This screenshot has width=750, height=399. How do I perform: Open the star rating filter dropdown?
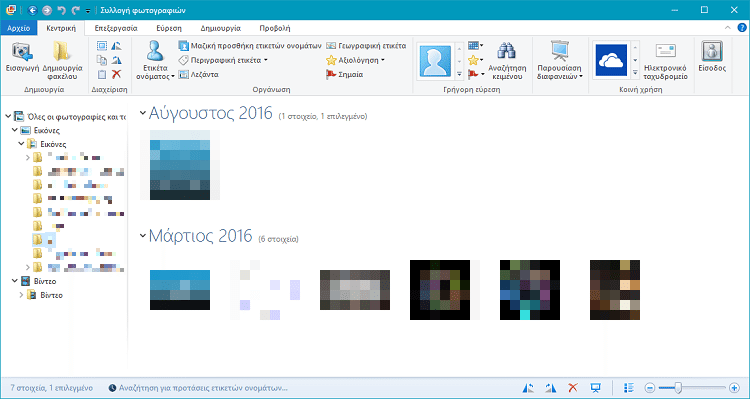tap(476, 60)
